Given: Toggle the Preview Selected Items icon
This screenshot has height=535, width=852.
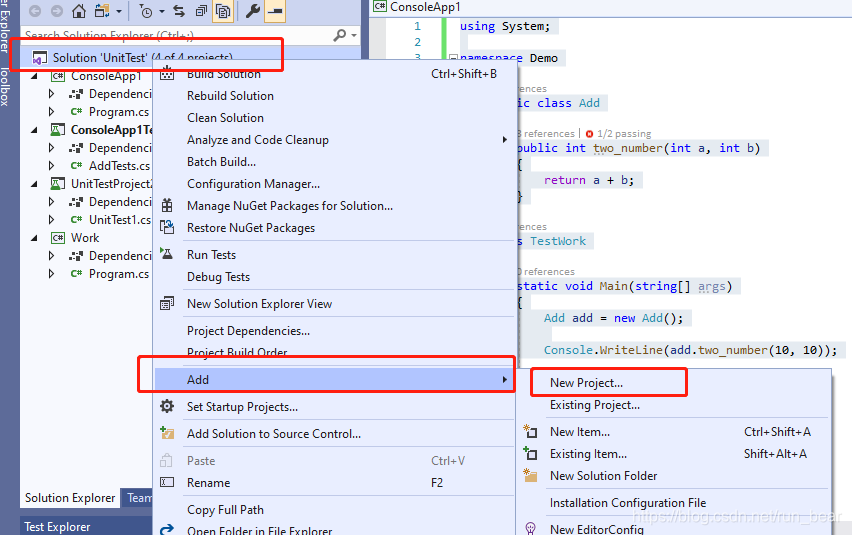Looking at the screenshot, I should coord(275,11).
